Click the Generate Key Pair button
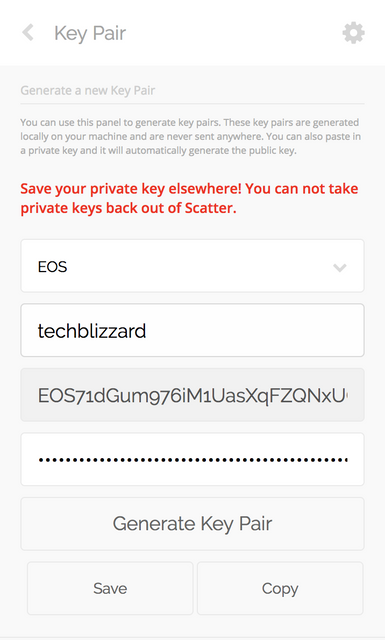 (x=192, y=524)
